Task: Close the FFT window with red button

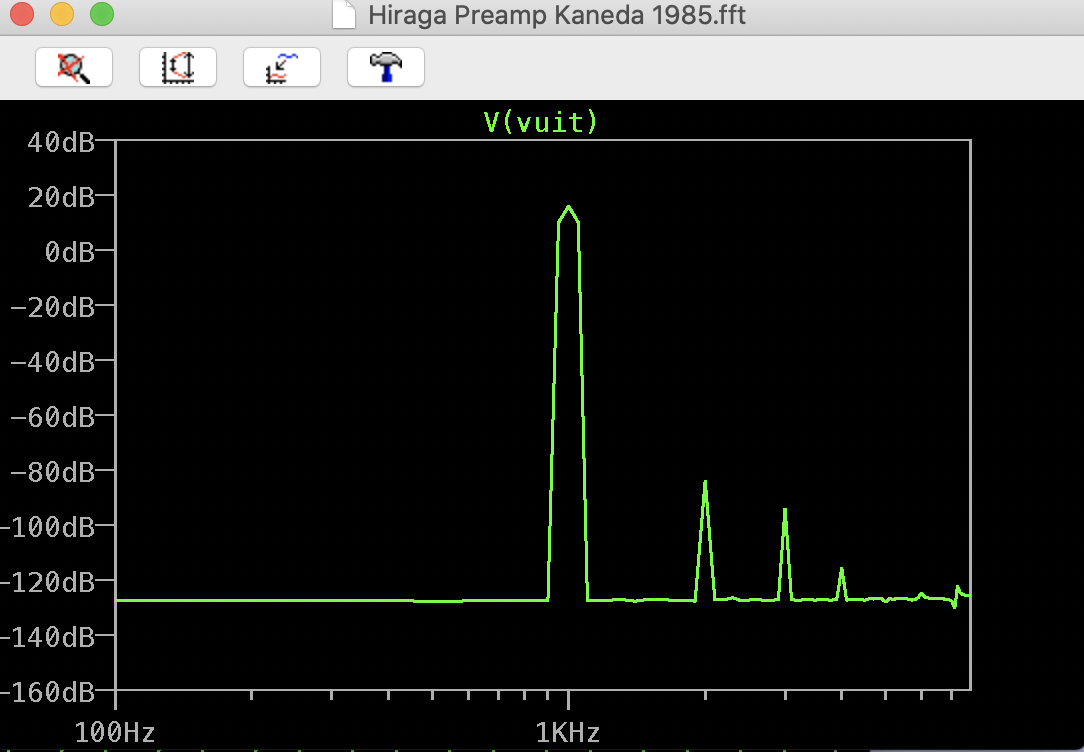Action: click(x=22, y=14)
